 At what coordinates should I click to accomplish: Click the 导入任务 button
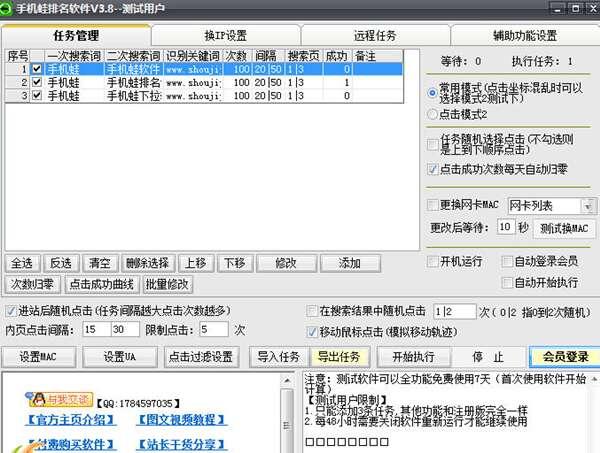point(279,356)
